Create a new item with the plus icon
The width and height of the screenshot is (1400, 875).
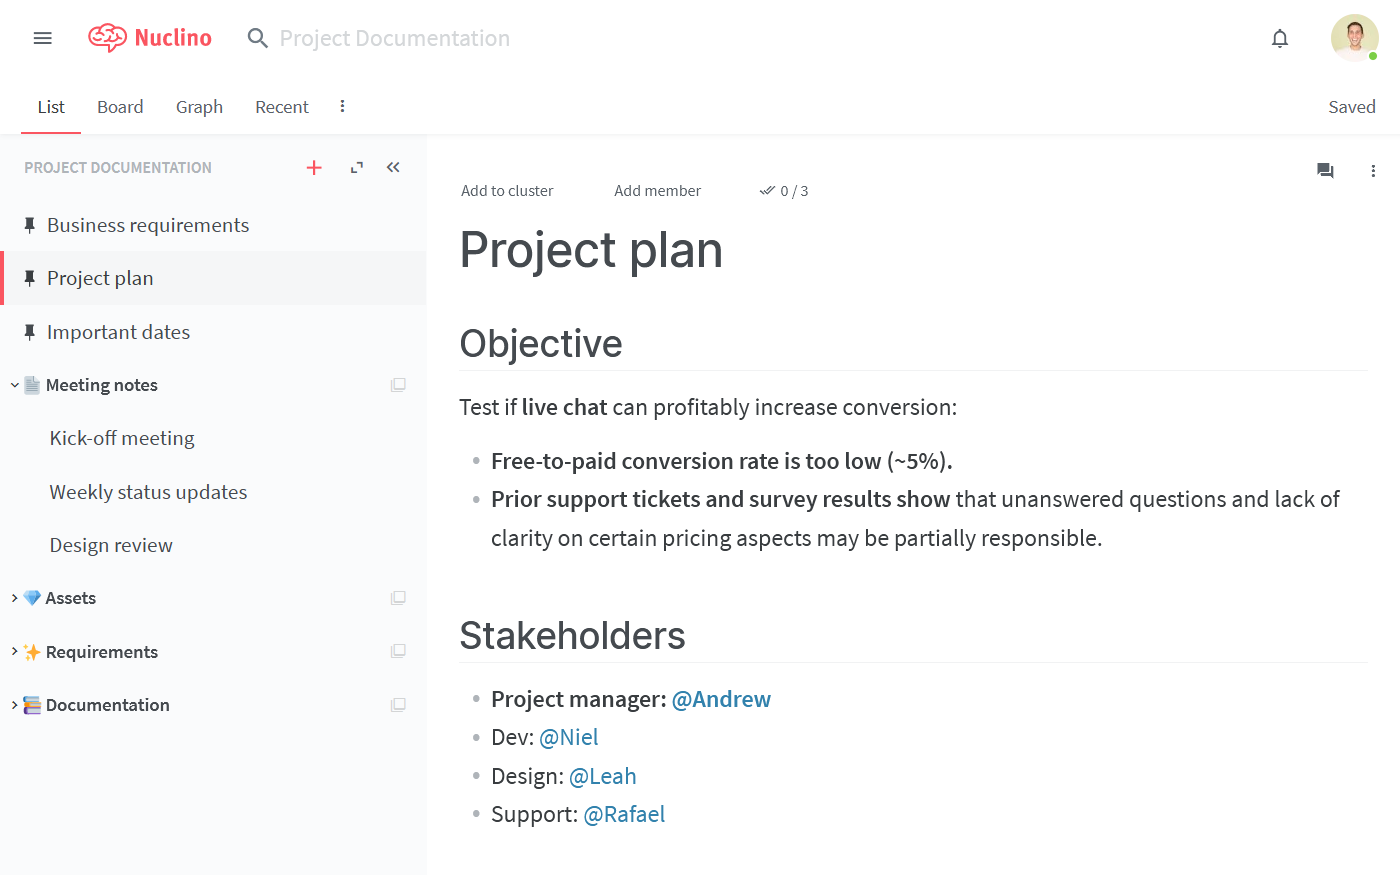[314, 167]
